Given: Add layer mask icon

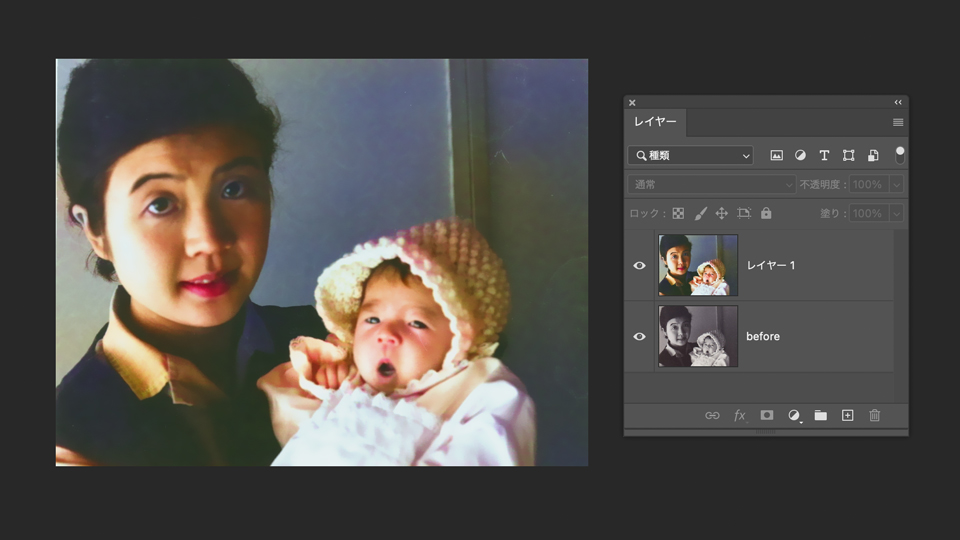Looking at the screenshot, I should pos(767,415).
